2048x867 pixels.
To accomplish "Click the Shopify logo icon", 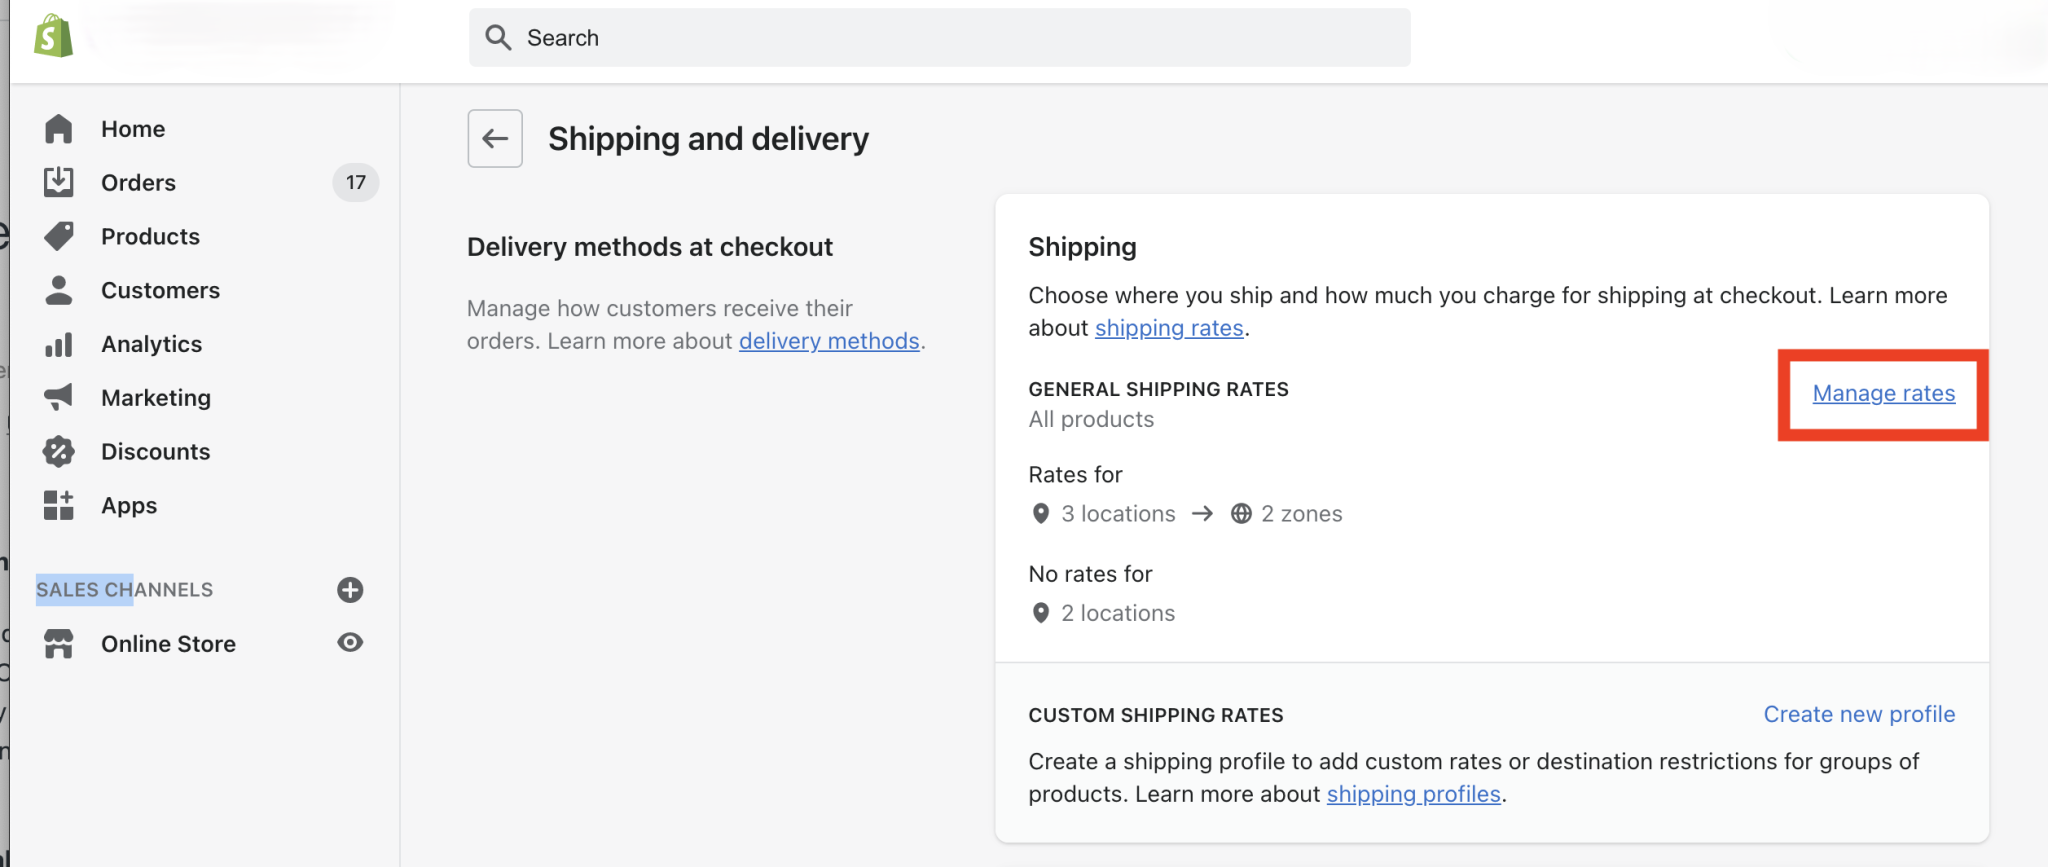I will (x=53, y=36).
